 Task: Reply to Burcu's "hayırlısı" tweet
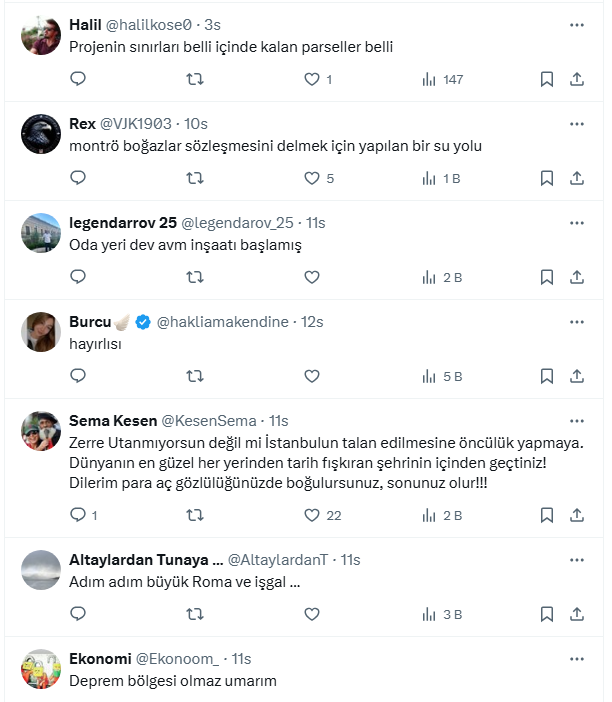click(x=79, y=376)
